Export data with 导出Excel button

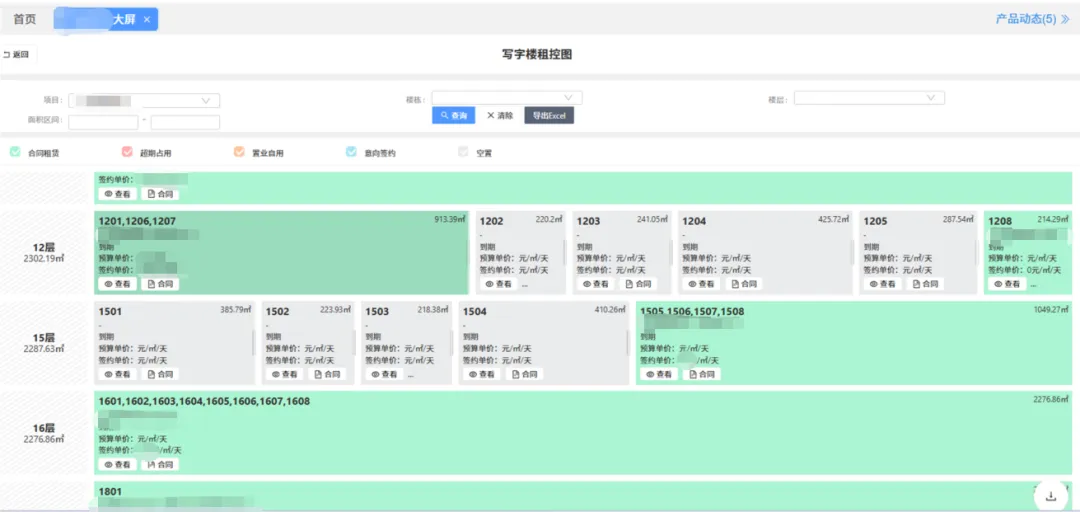pyautogui.click(x=549, y=115)
